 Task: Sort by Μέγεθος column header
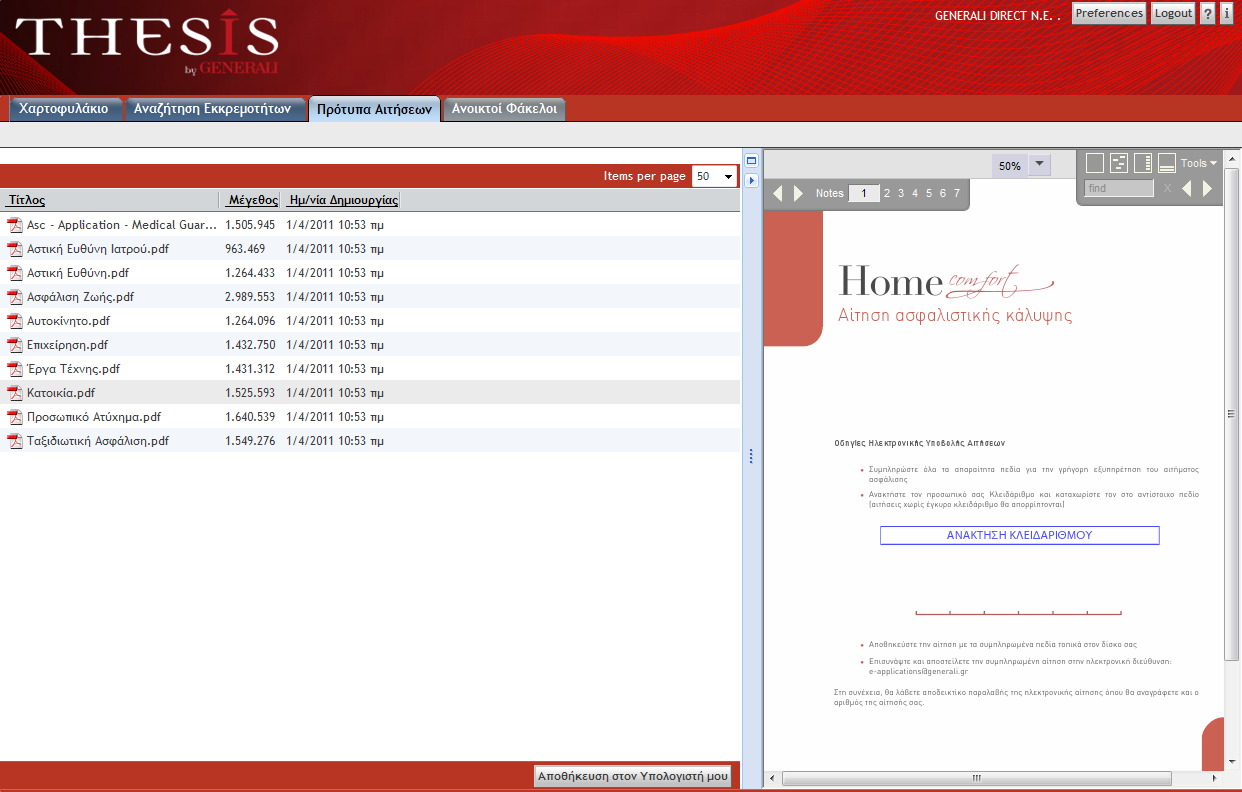(x=253, y=200)
